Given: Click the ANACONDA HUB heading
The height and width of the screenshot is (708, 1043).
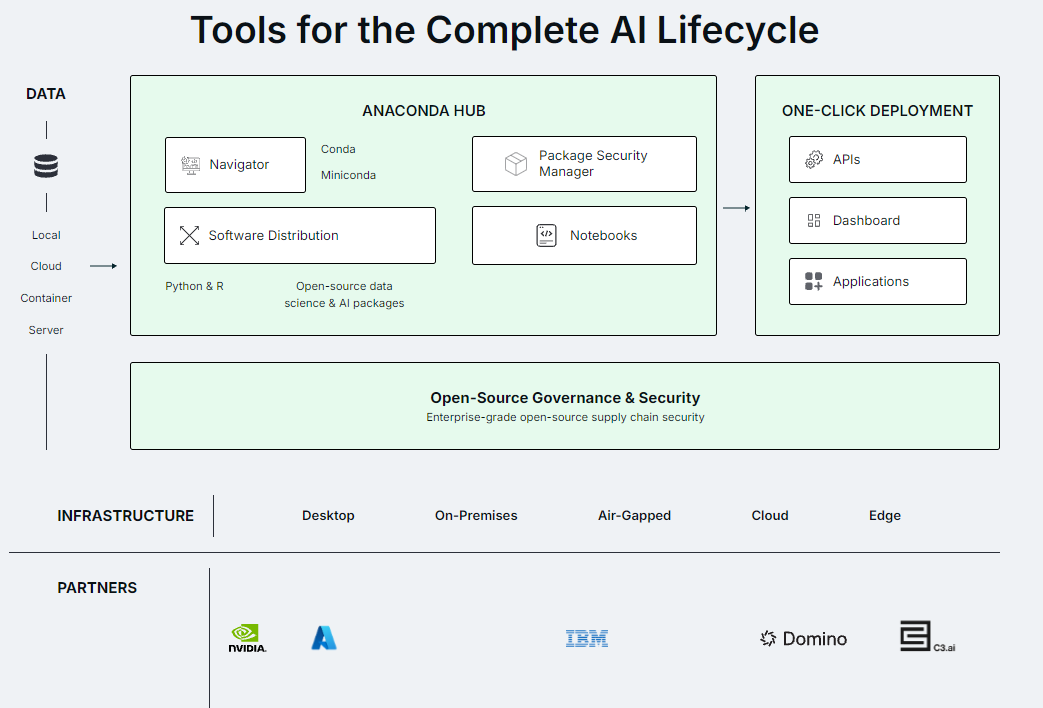Looking at the screenshot, I should pyautogui.click(x=424, y=111).
